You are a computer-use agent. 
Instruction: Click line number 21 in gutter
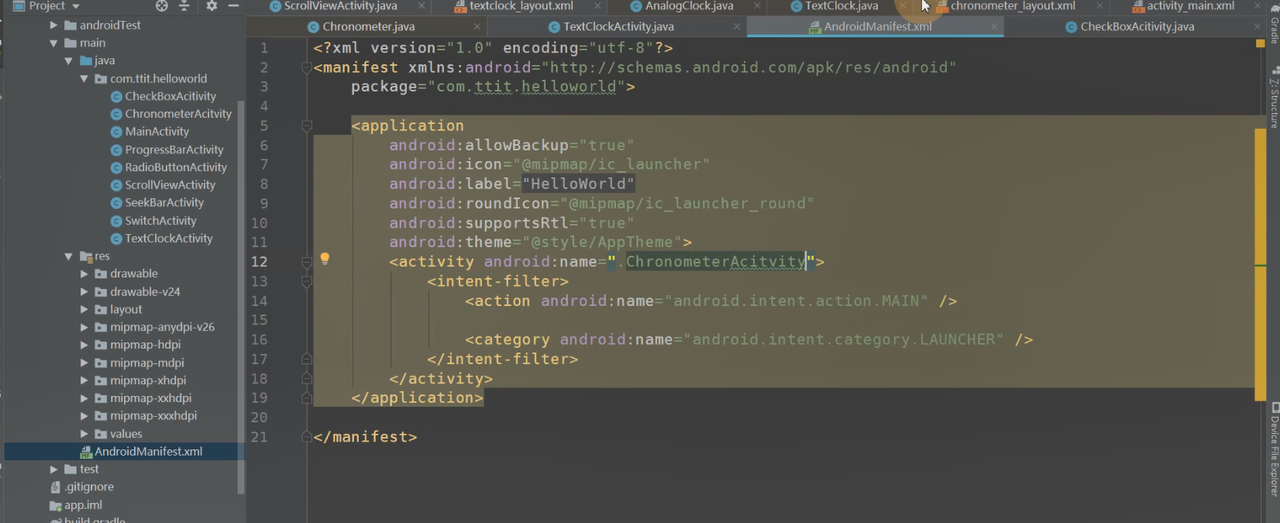click(259, 437)
